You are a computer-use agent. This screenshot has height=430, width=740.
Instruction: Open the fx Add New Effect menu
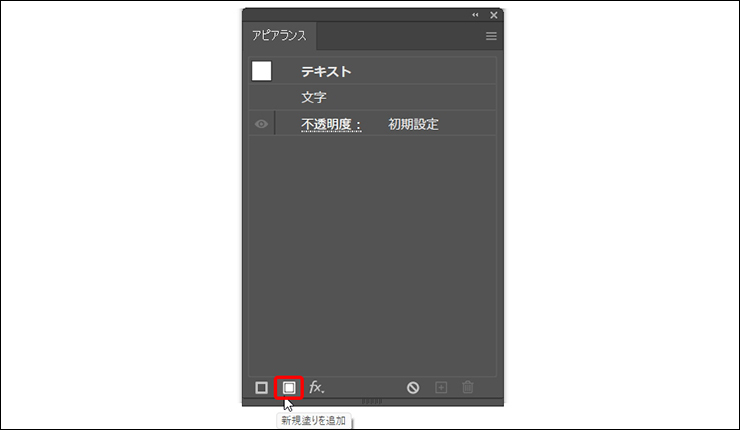click(x=317, y=387)
